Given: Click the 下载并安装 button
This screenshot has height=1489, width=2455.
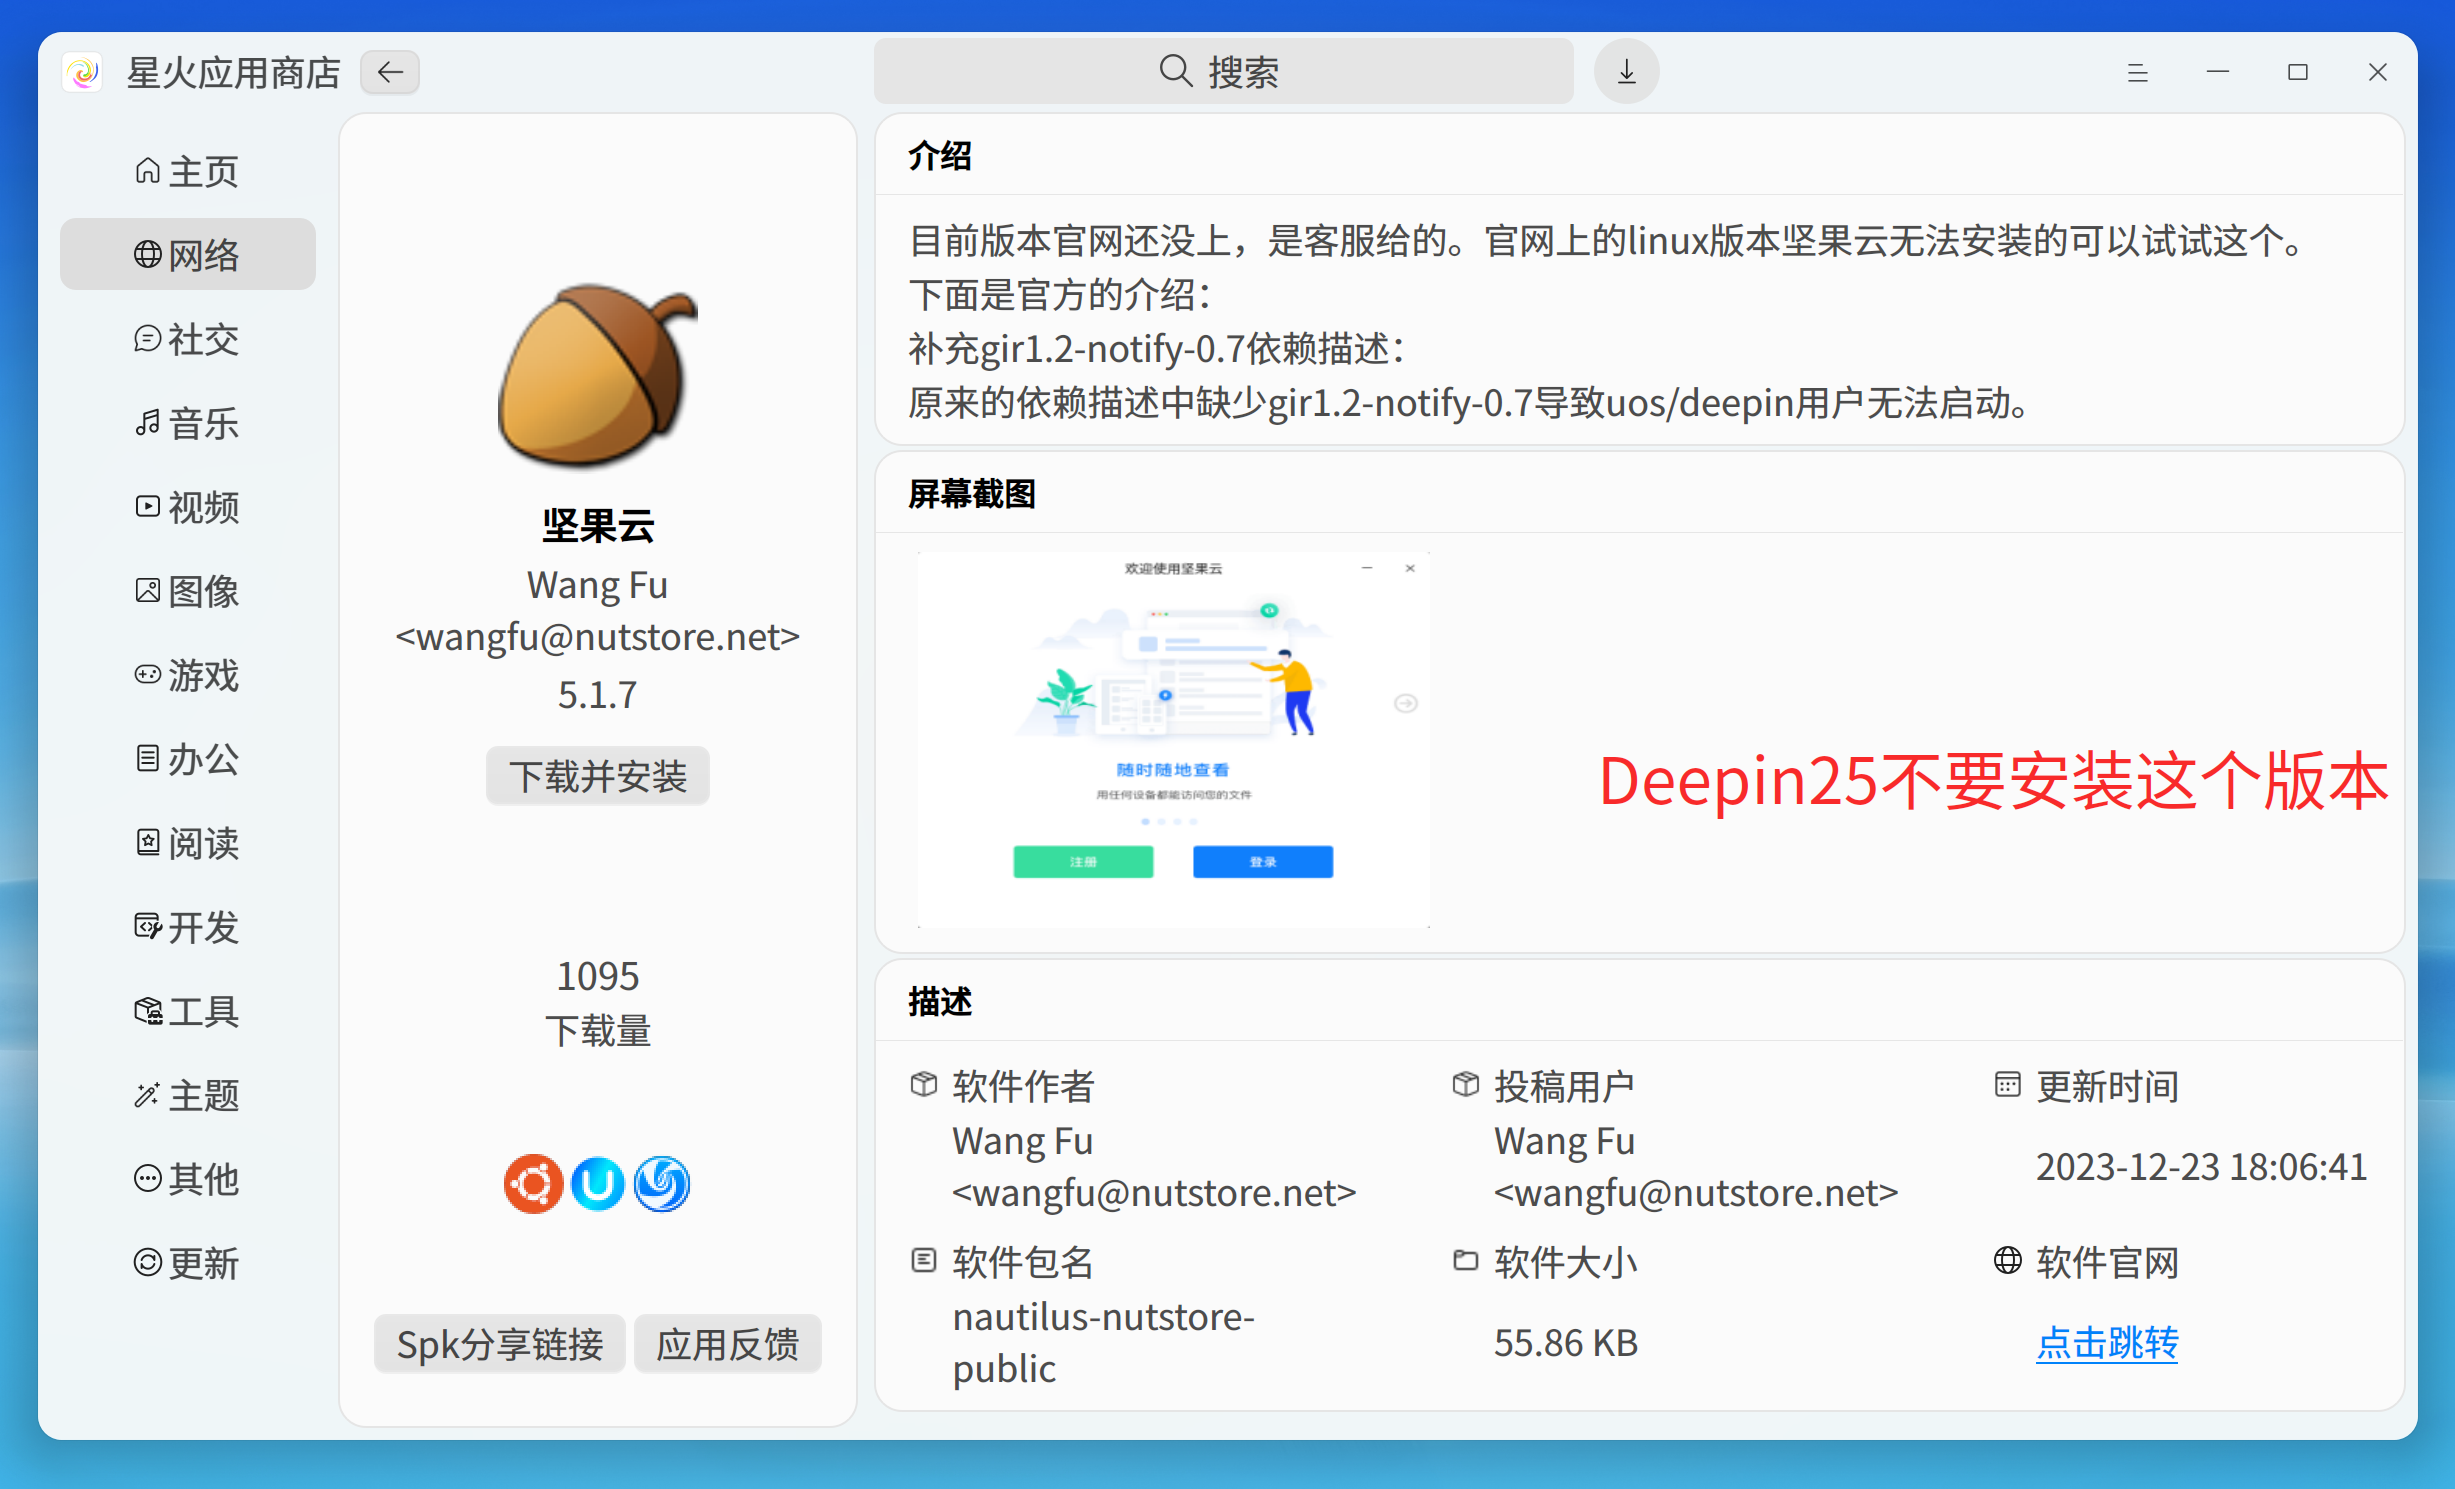Looking at the screenshot, I should tap(597, 776).
